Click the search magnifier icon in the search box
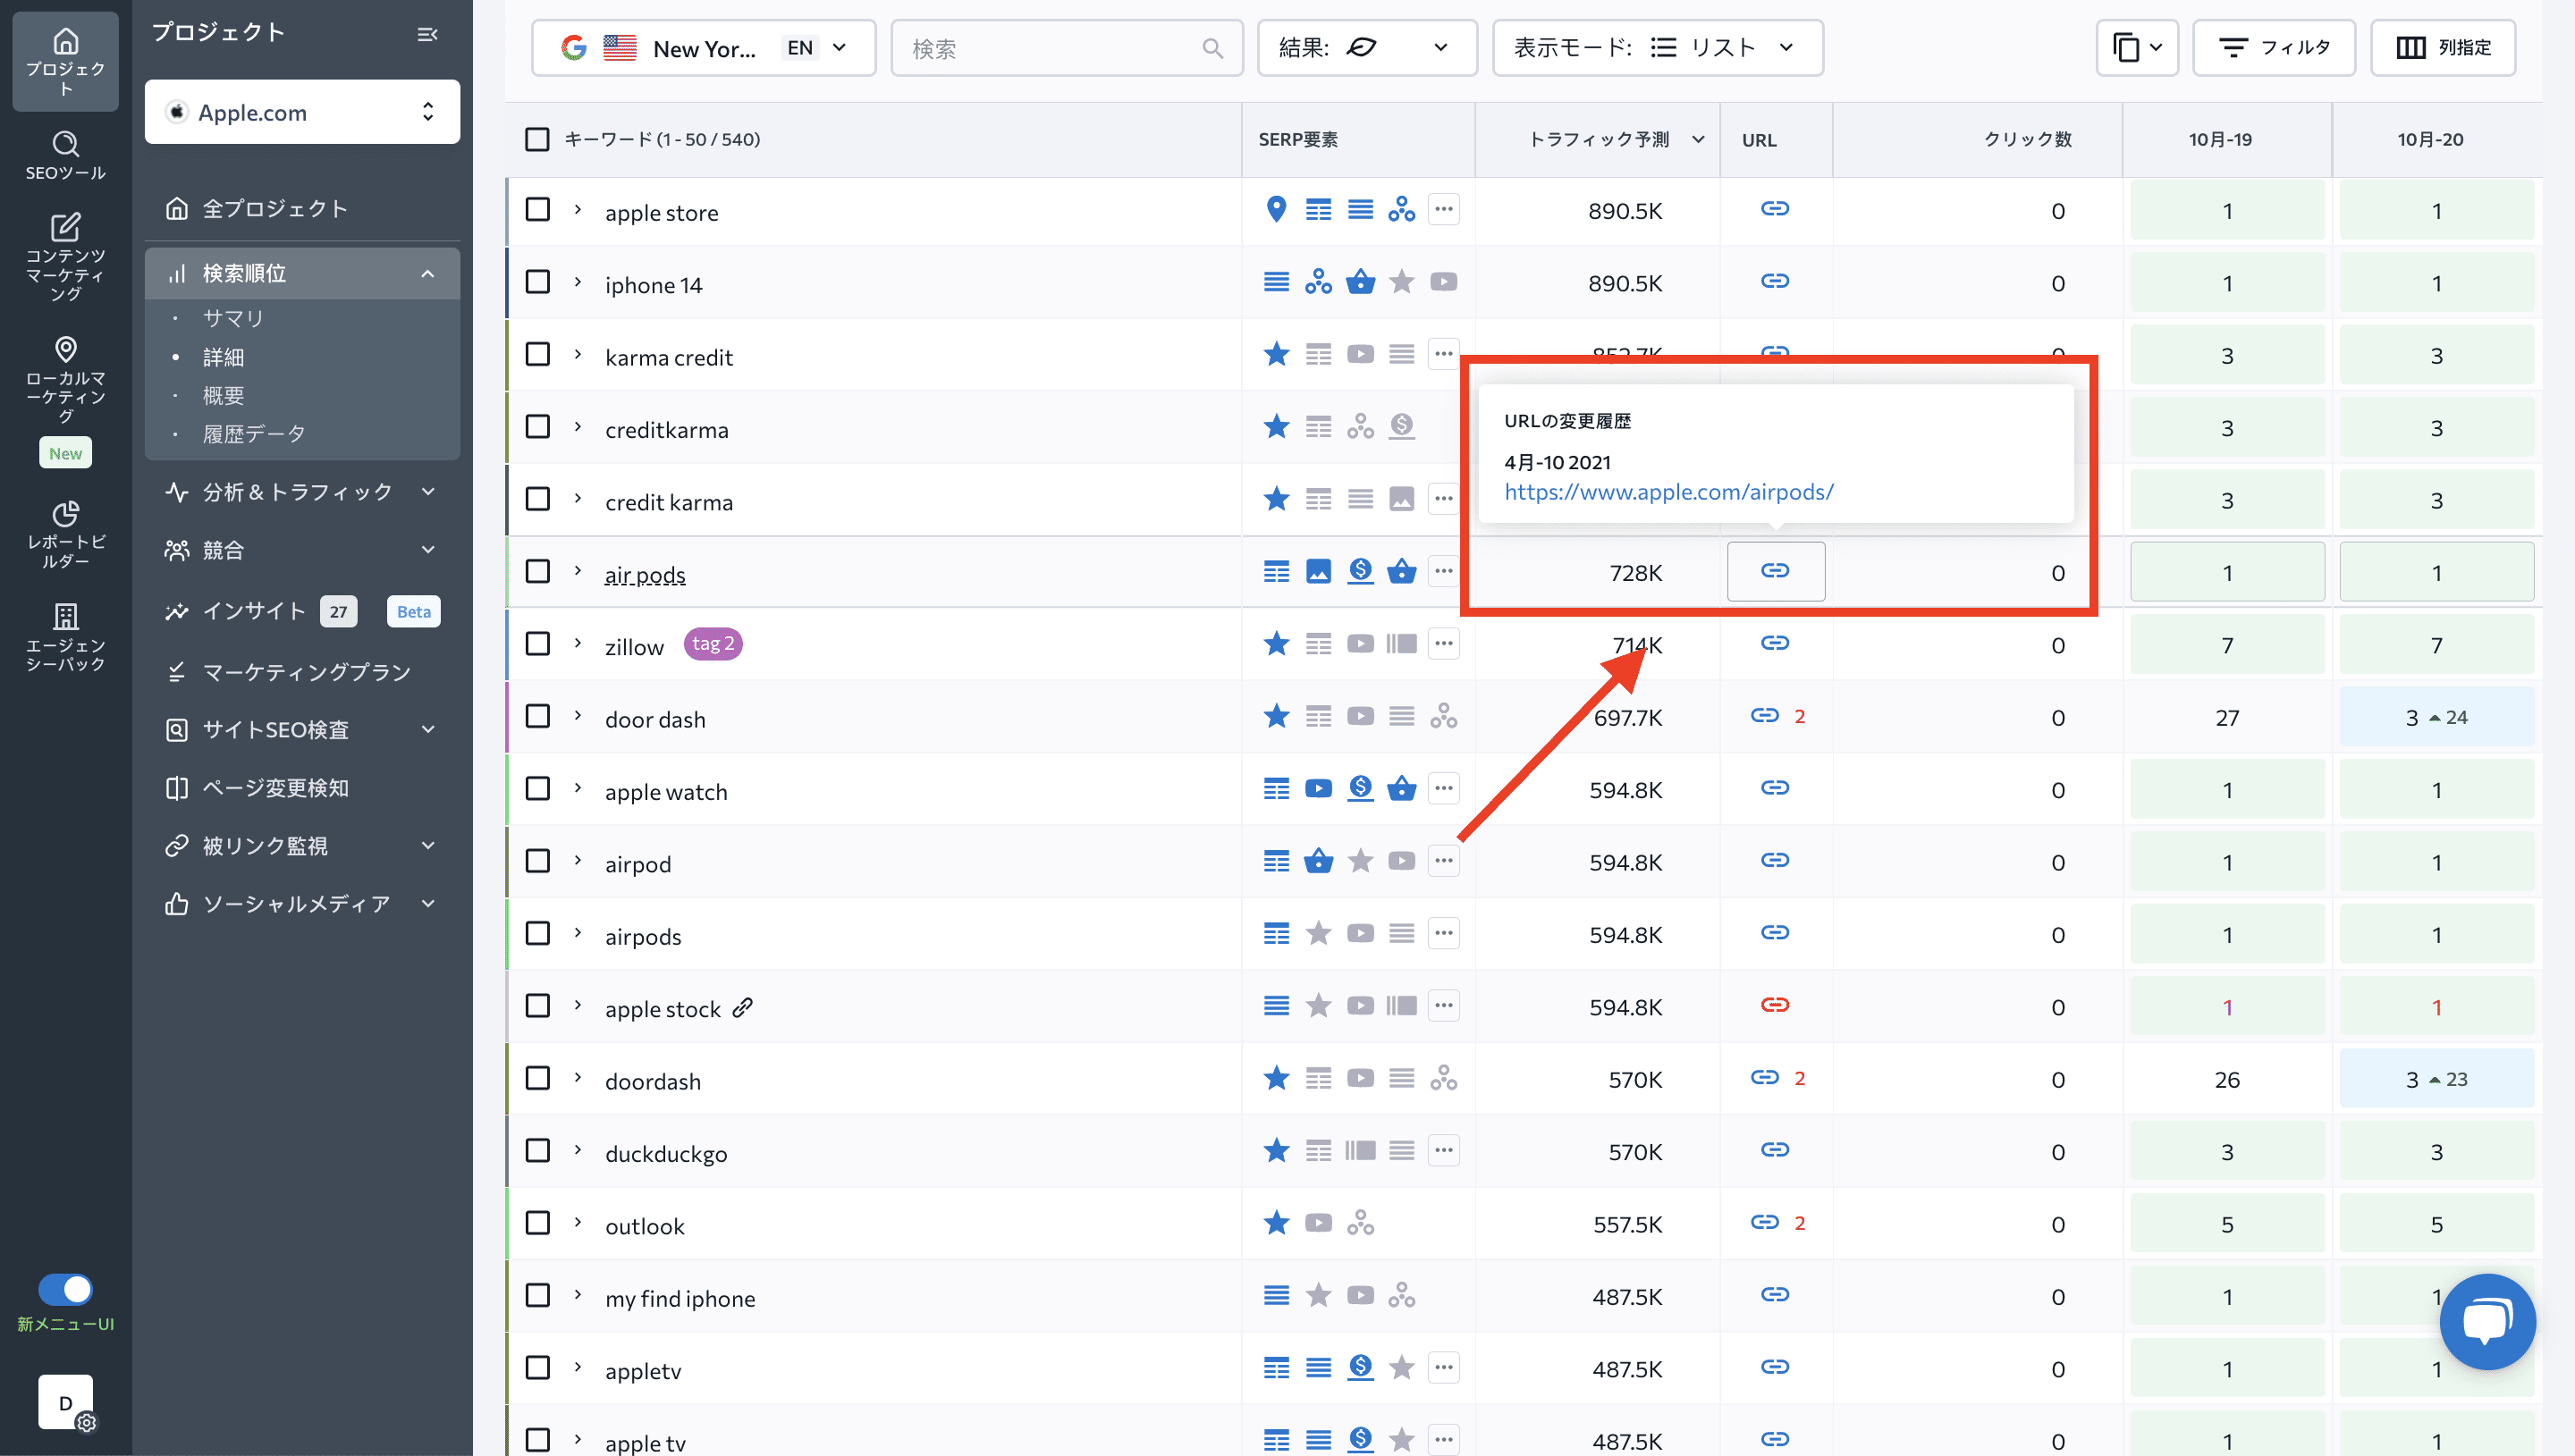 coord(1212,48)
